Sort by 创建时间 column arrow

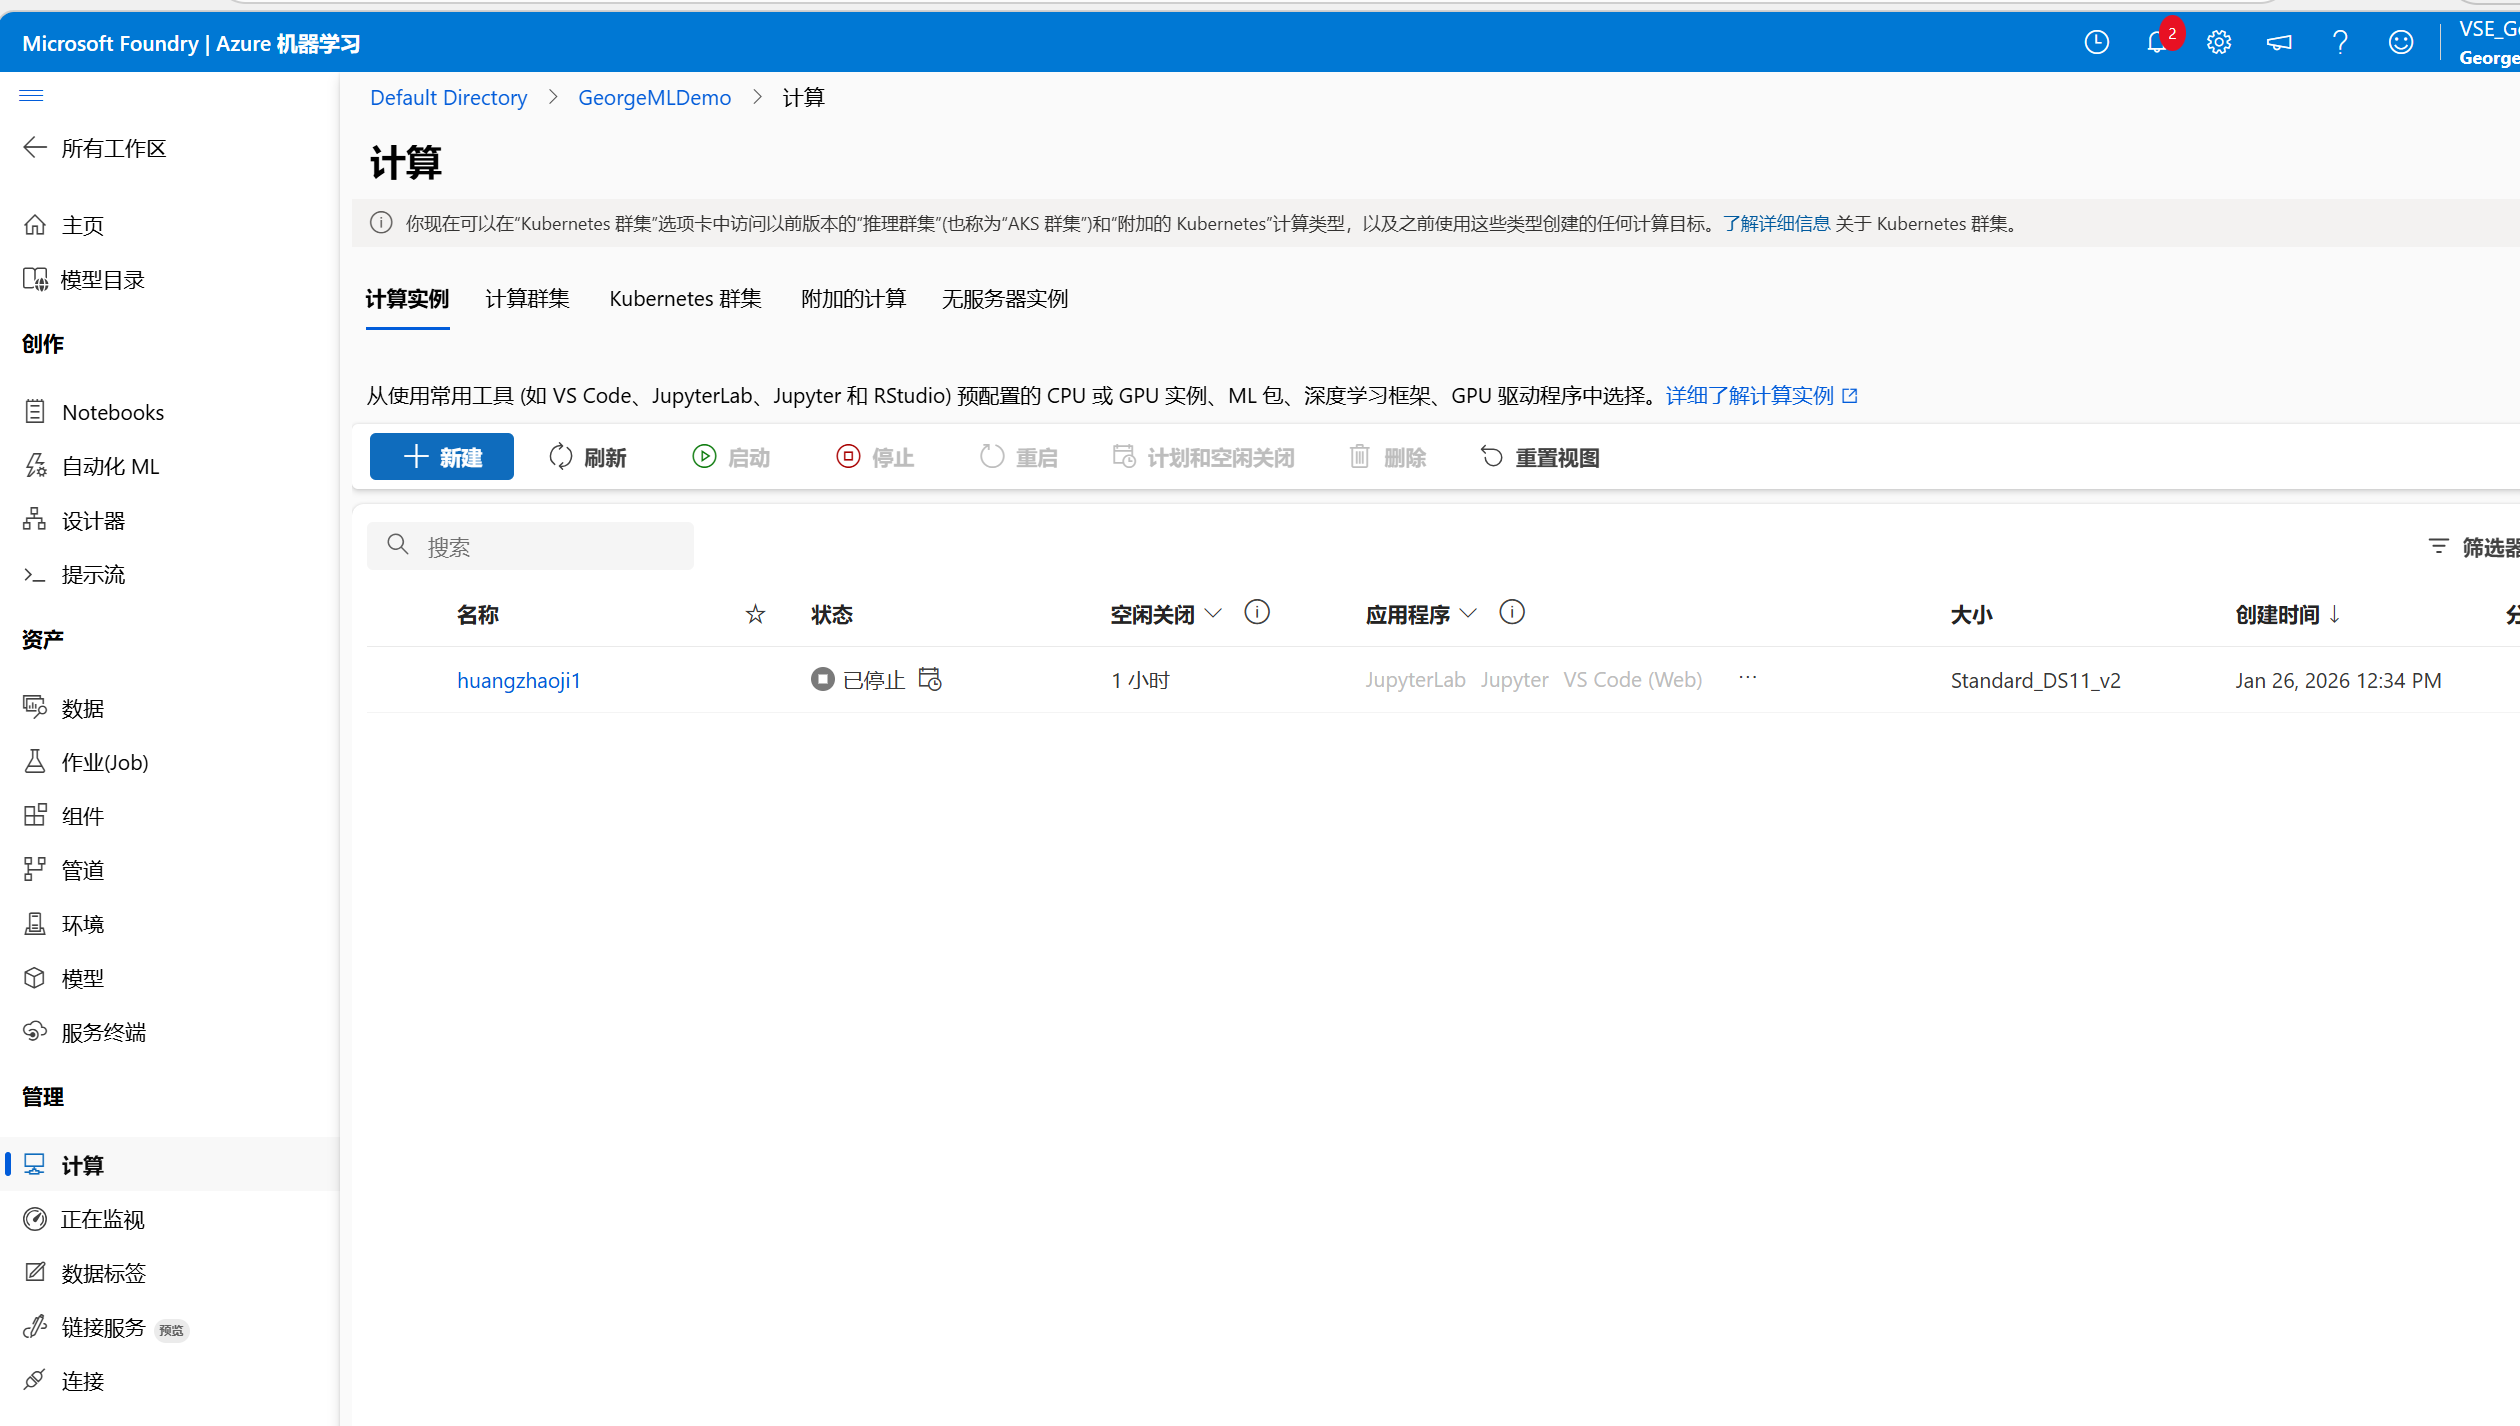coord(2334,614)
